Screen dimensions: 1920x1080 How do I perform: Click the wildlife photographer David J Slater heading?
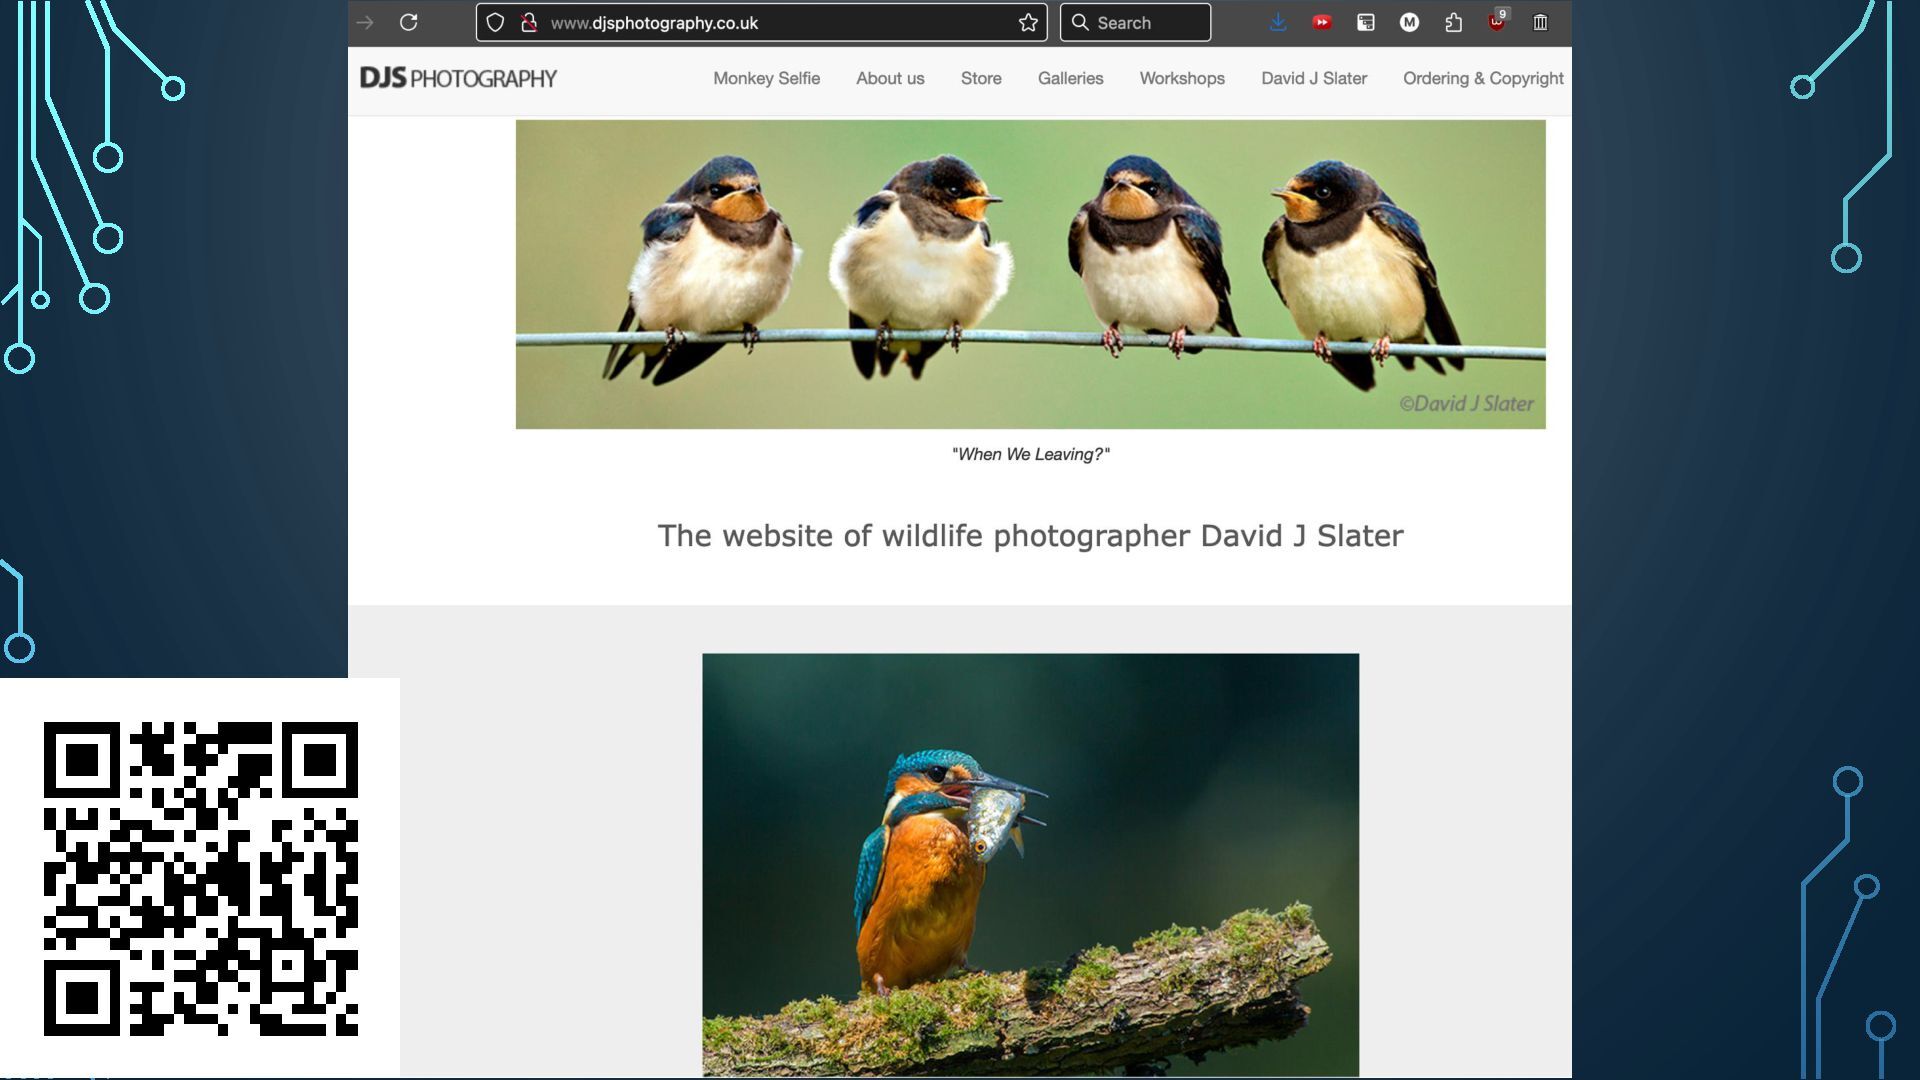[1030, 536]
